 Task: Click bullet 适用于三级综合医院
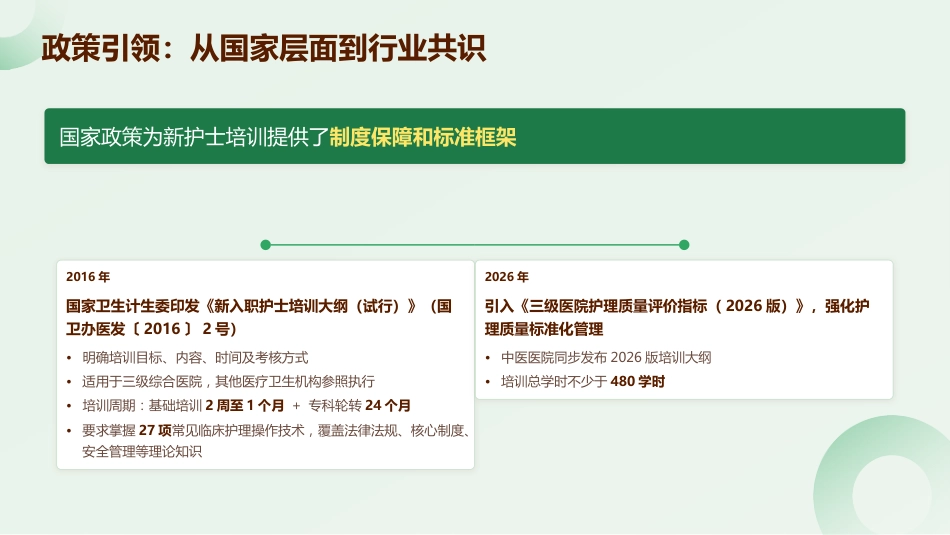pos(142,381)
